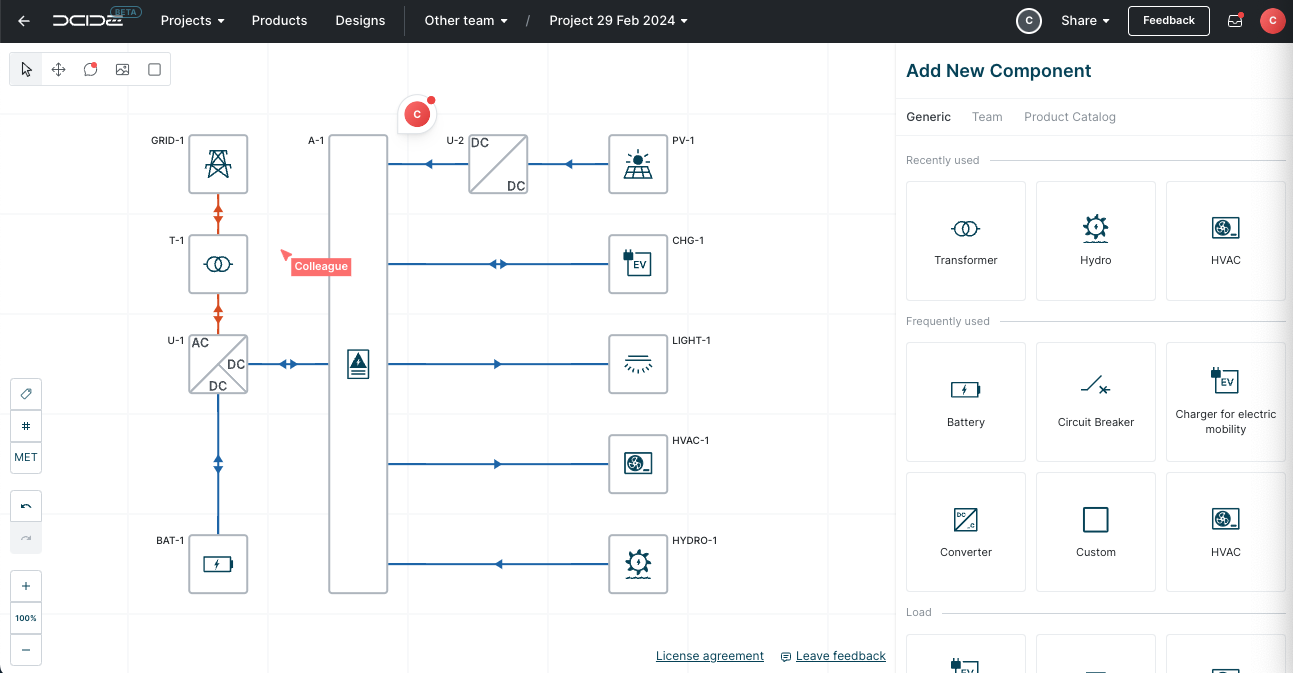The width and height of the screenshot is (1293, 673).
Task: Add a Charger for electric mobility
Action: pos(1226,402)
